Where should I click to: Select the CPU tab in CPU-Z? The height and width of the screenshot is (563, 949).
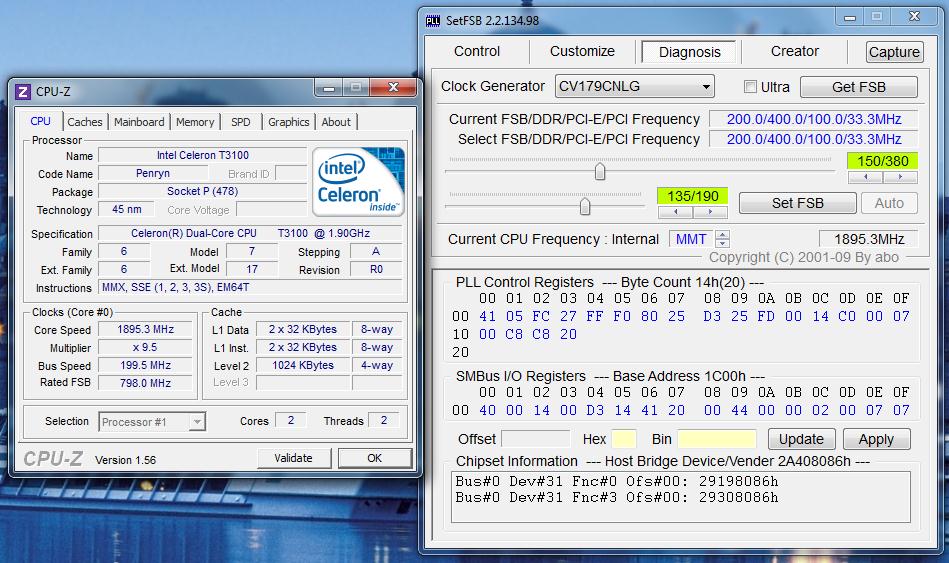[x=41, y=121]
